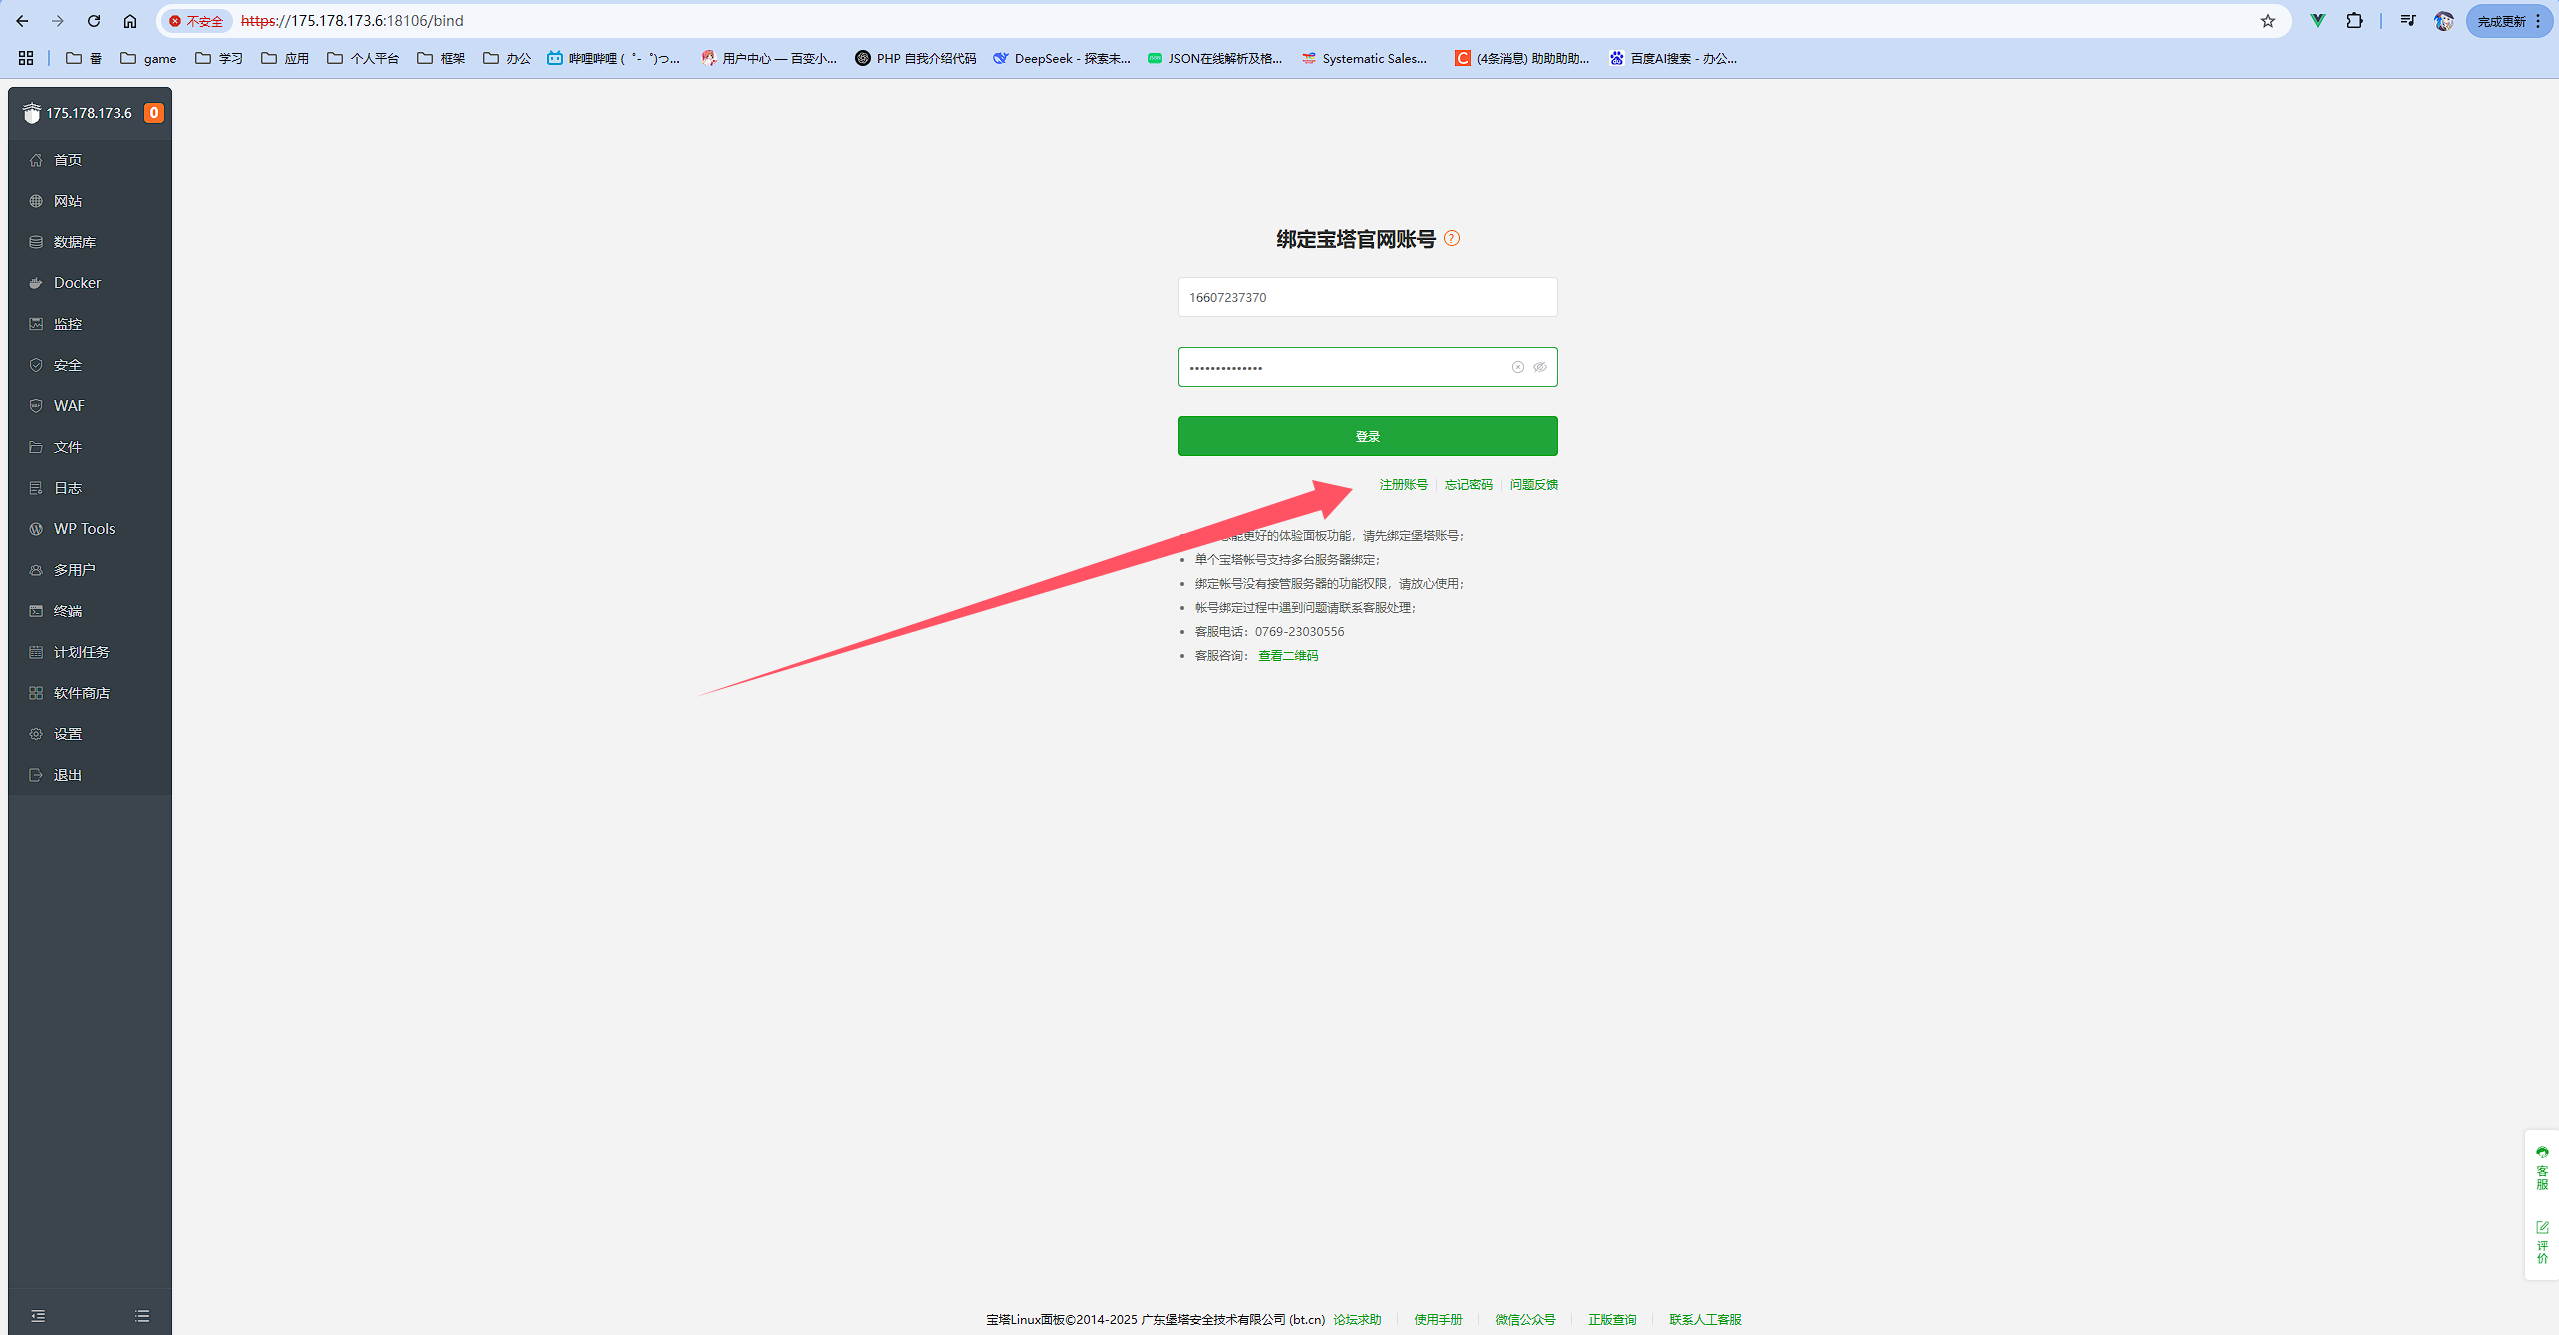Click the 忘记密码 link
Viewport: 2559px width, 1335px height.
point(1468,485)
